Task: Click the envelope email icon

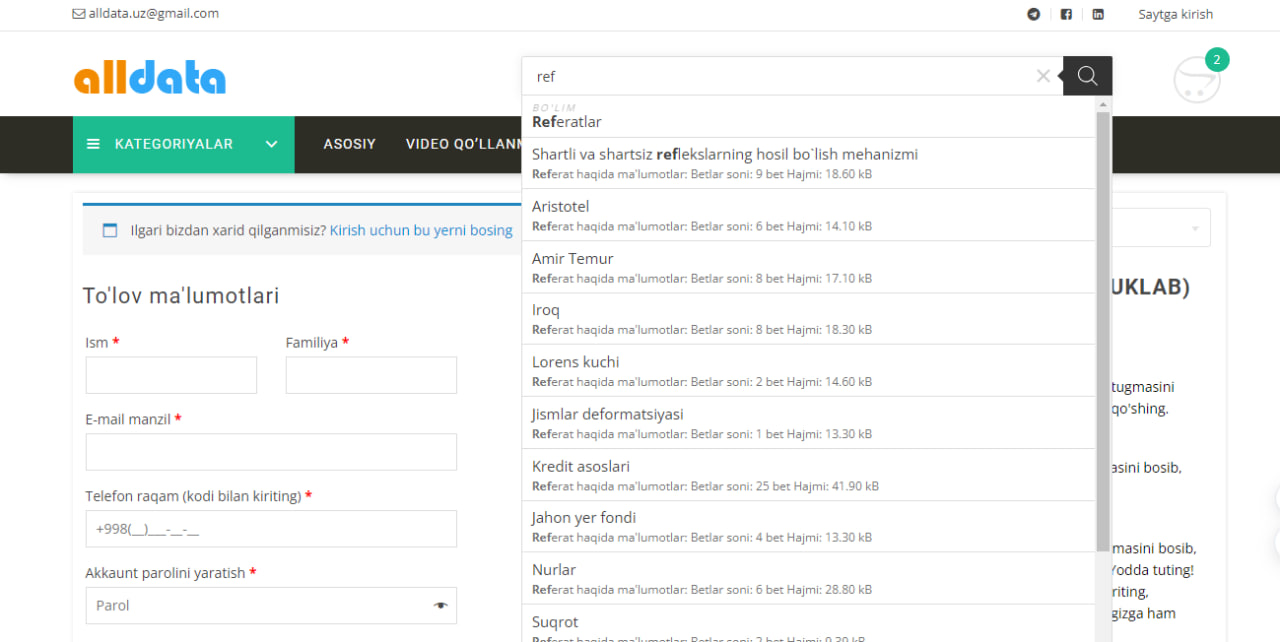Action: coord(79,14)
